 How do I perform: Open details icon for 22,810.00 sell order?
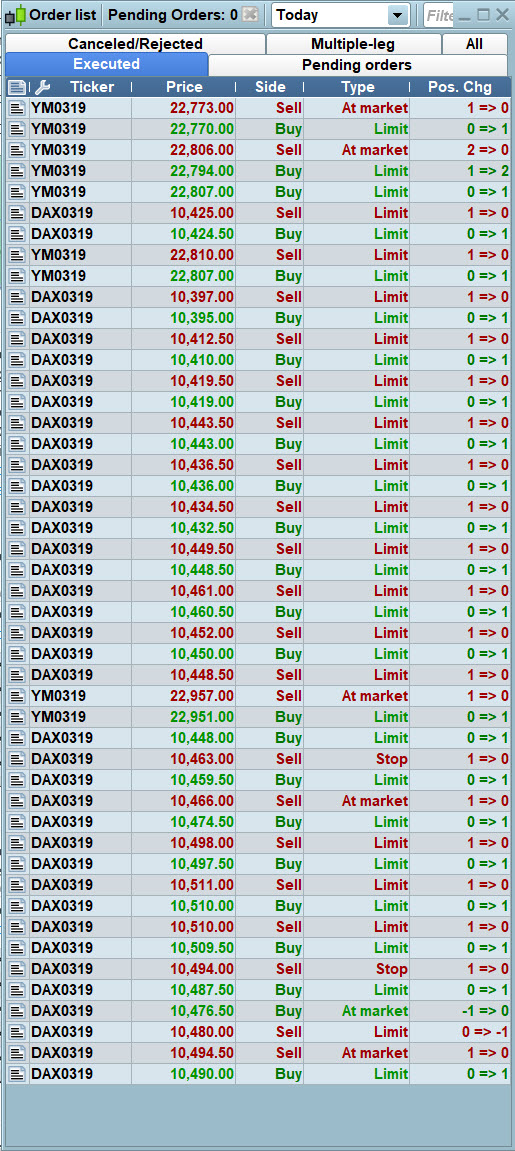[x=17, y=255]
